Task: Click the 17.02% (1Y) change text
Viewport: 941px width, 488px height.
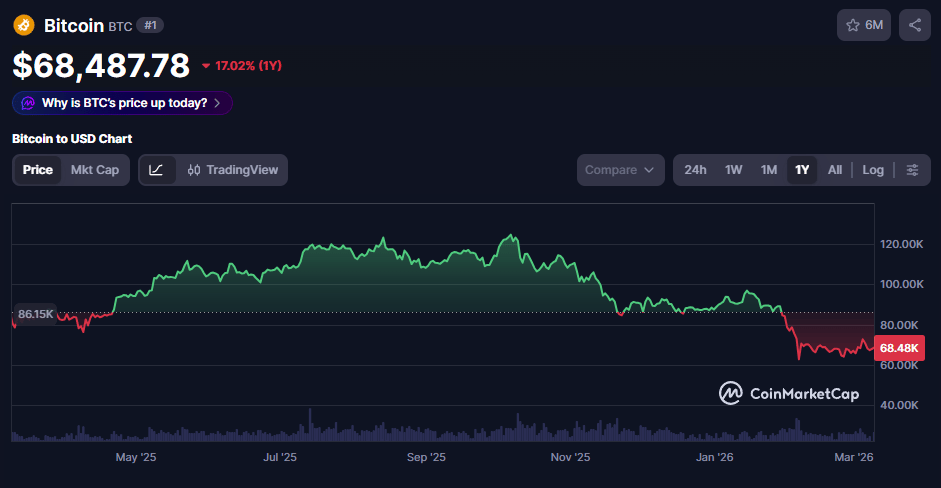Action: coord(248,65)
